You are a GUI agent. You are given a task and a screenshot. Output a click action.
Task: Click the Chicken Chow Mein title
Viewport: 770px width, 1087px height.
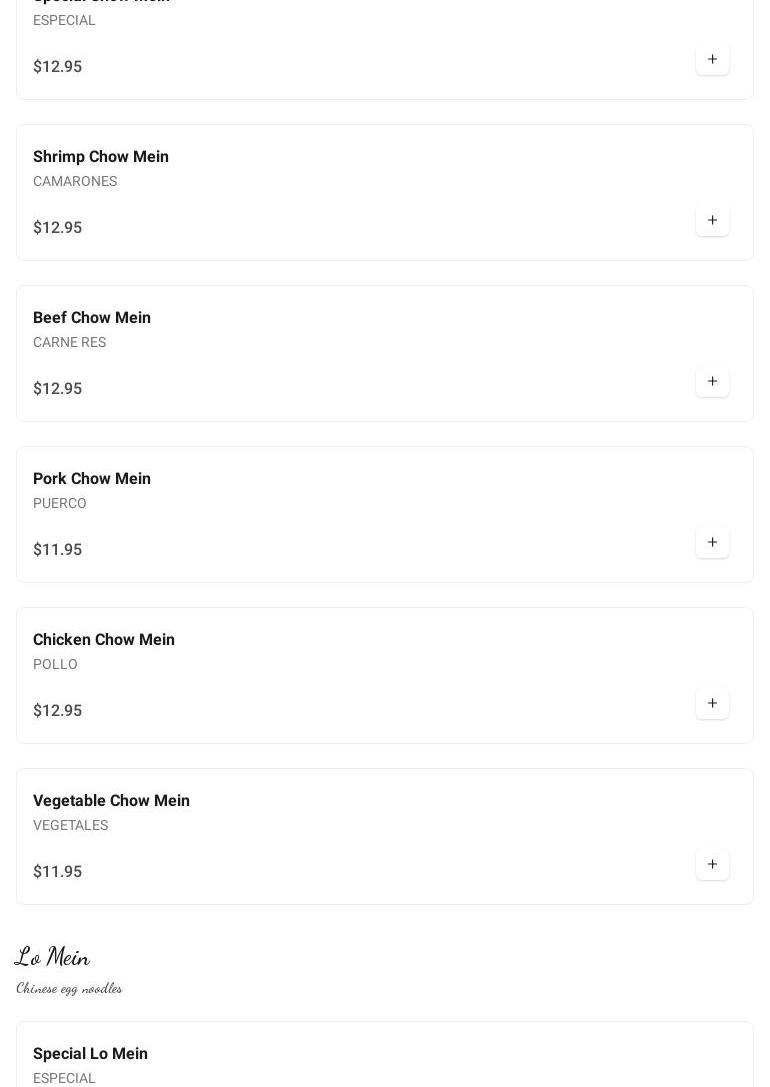pos(104,640)
